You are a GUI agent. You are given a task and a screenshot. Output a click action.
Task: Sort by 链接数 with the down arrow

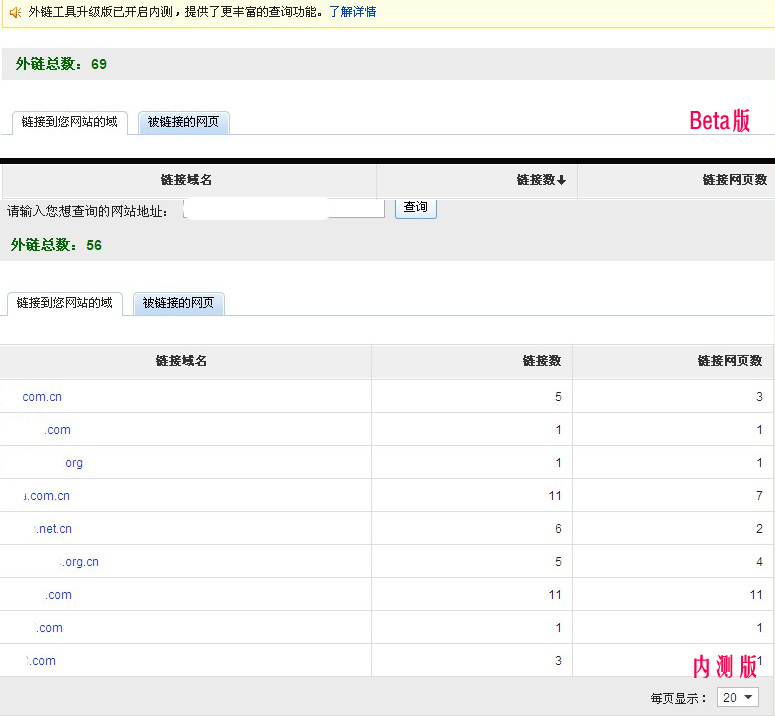[541, 180]
